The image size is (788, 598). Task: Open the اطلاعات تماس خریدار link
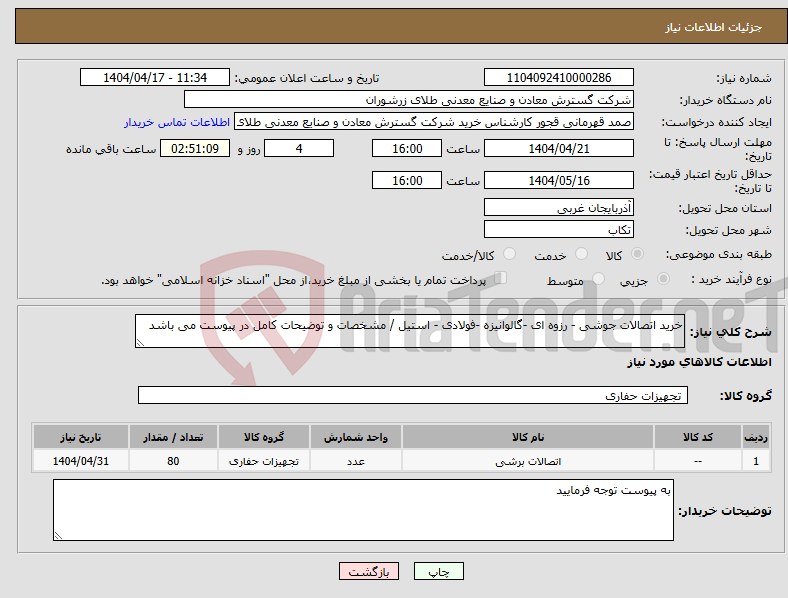[177, 122]
